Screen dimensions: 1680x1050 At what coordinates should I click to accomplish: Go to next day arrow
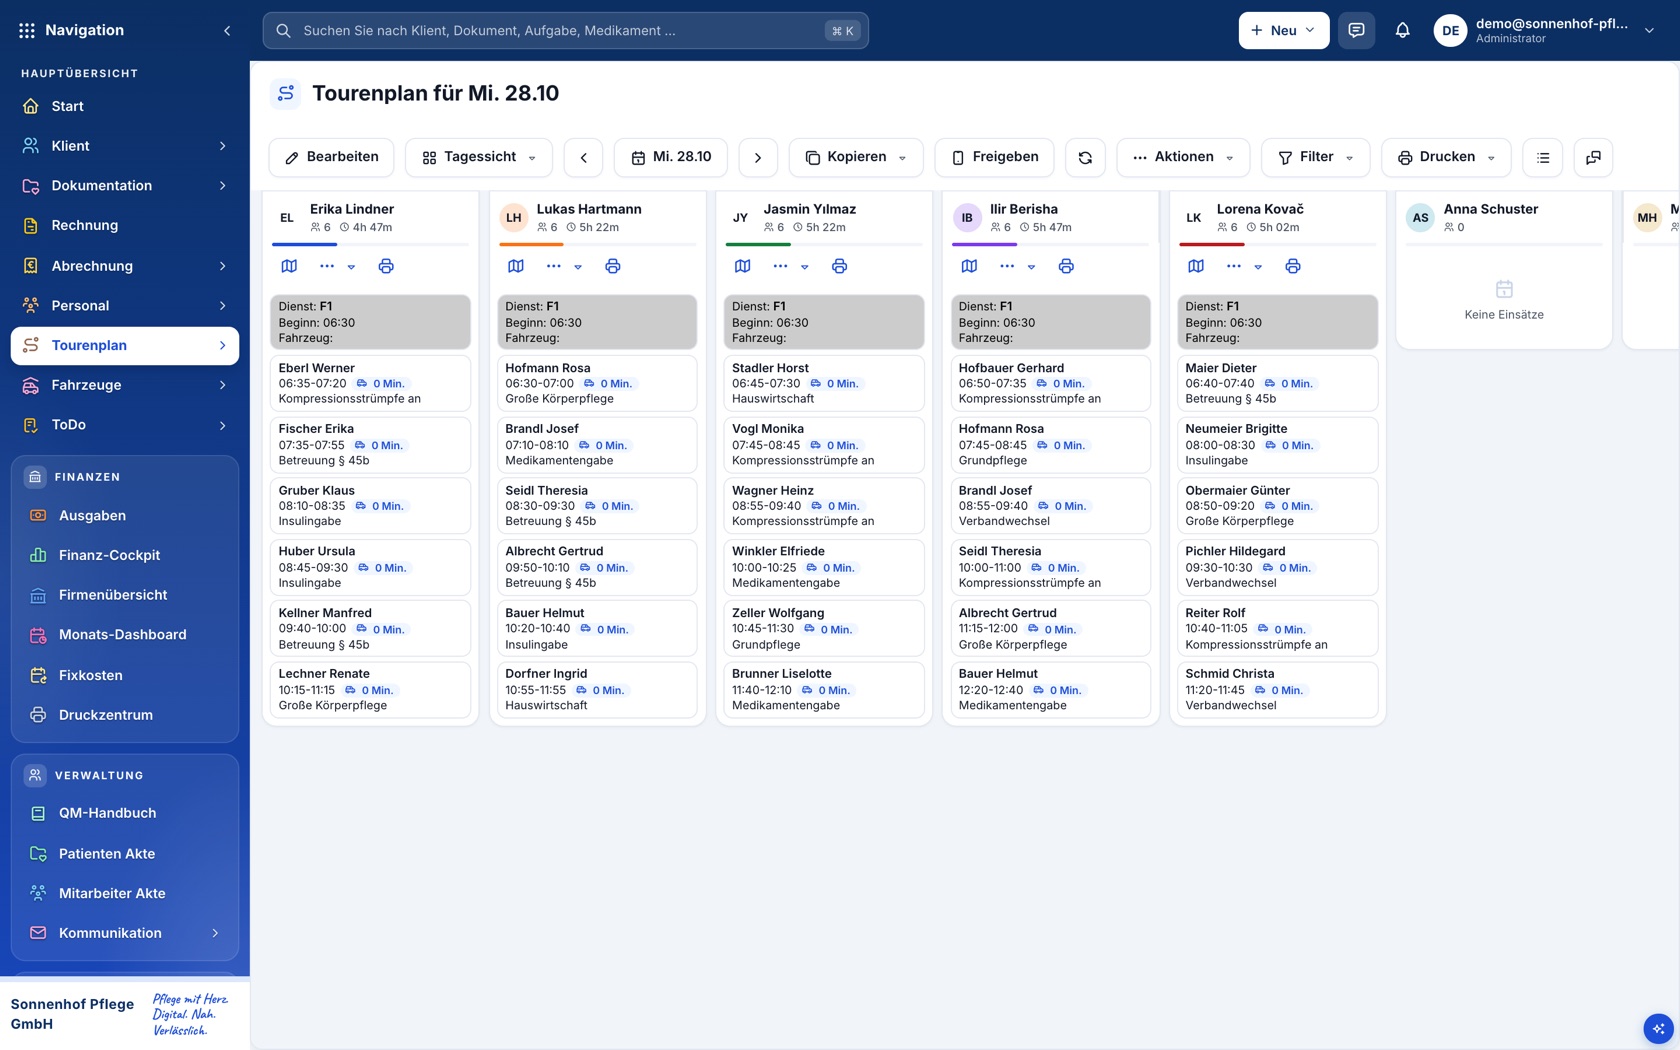pyautogui.click(x=758, y=158)
